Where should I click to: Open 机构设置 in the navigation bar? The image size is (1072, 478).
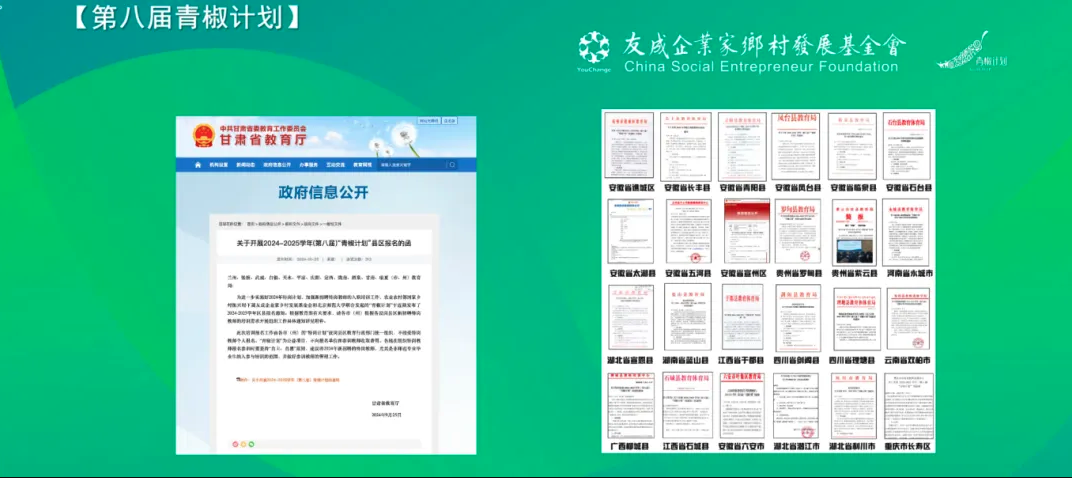pyautogui.click(x=217, y=165)
